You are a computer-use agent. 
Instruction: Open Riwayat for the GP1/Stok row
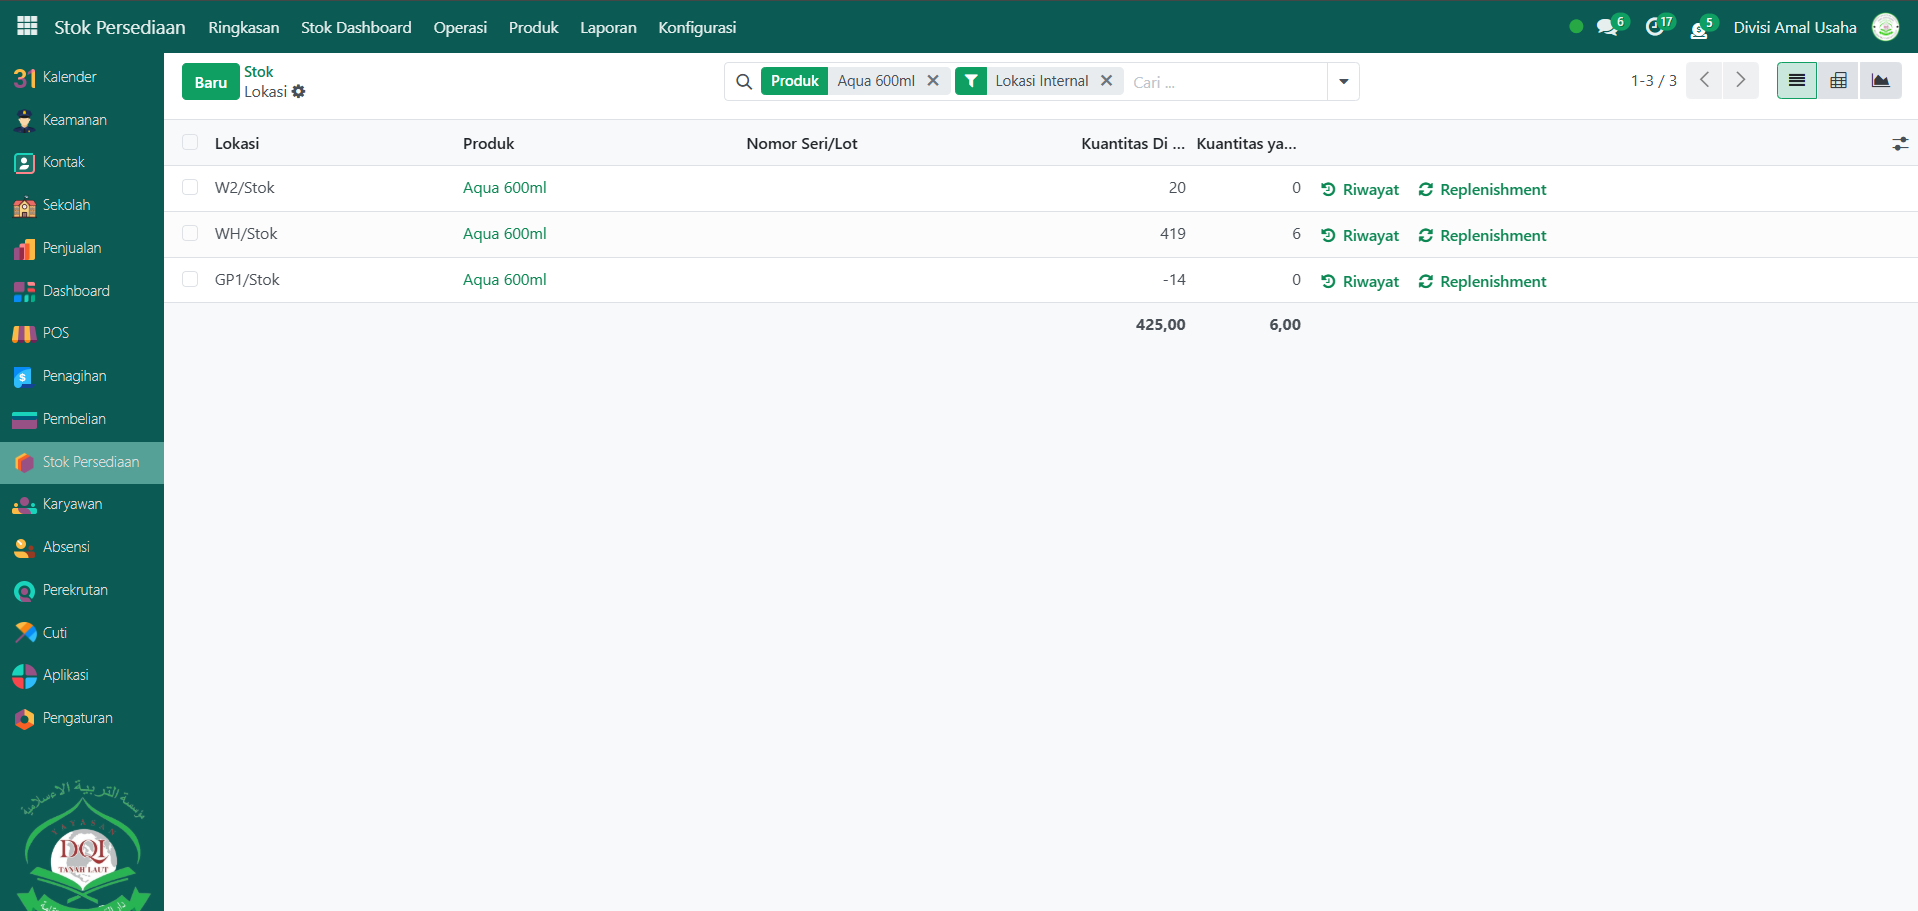(1360, 282)
